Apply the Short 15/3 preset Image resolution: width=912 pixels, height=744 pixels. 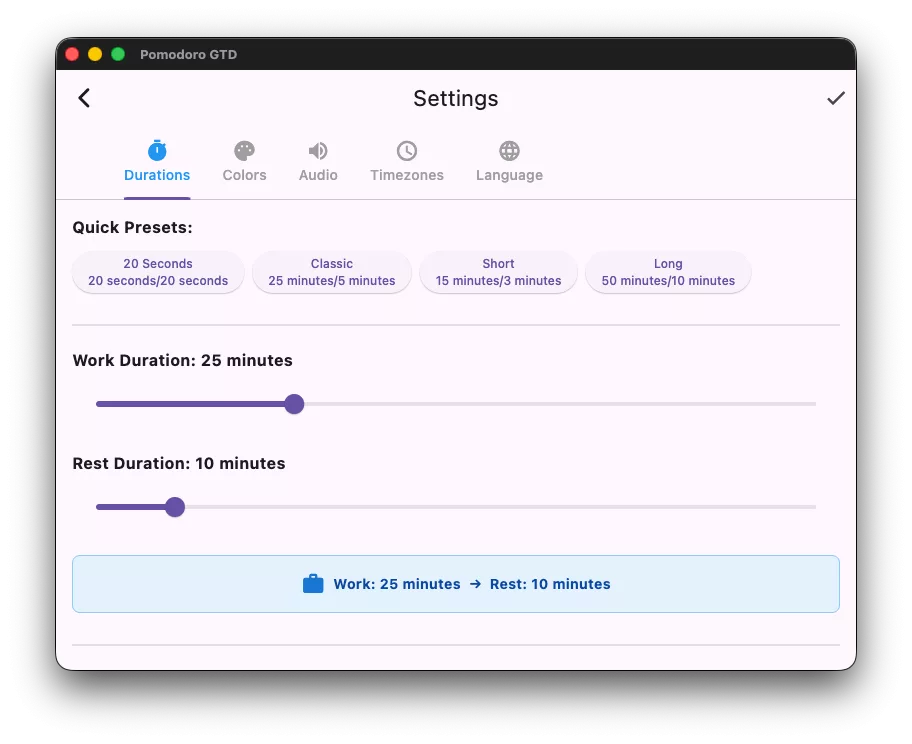click(498, 272)
